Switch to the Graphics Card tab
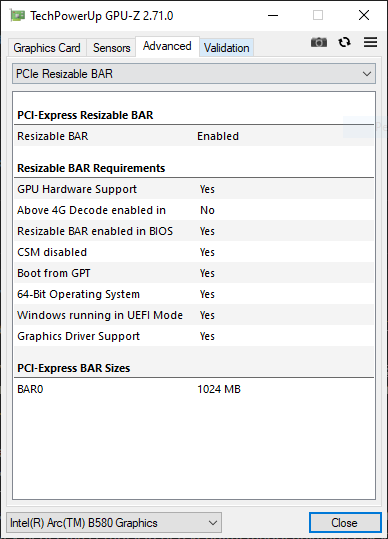The height and width of the screenshot is (539, 388). pyautogui.click(x=47, y=47)
